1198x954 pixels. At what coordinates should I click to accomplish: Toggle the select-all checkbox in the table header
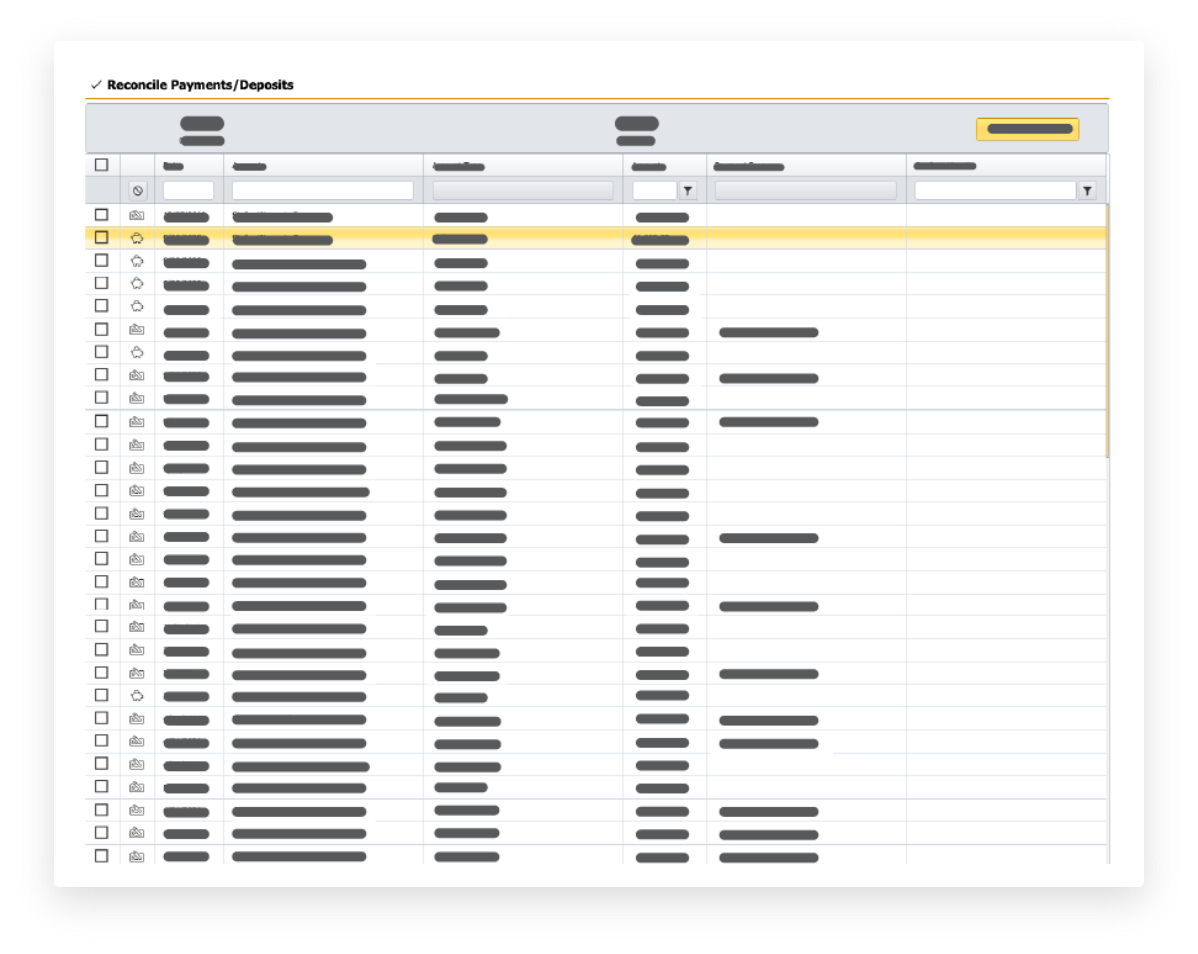tap(100, 167)
